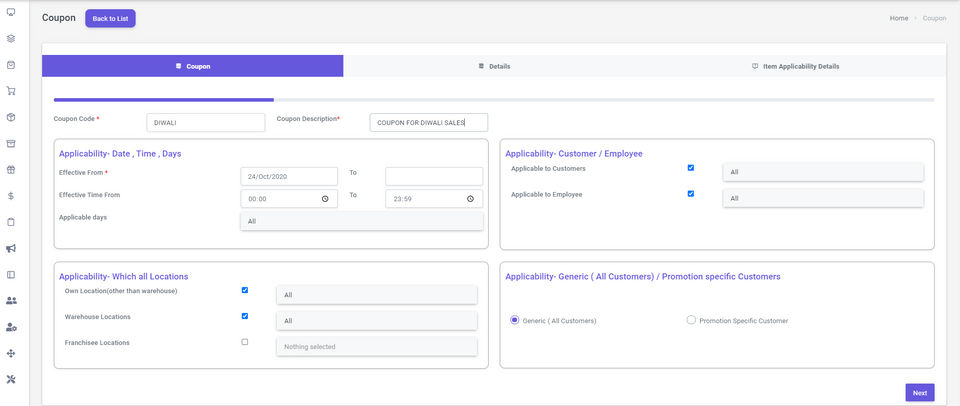Click the Back to List button
The height and width of the screenshot is (406, 960).
pos(110,18)
